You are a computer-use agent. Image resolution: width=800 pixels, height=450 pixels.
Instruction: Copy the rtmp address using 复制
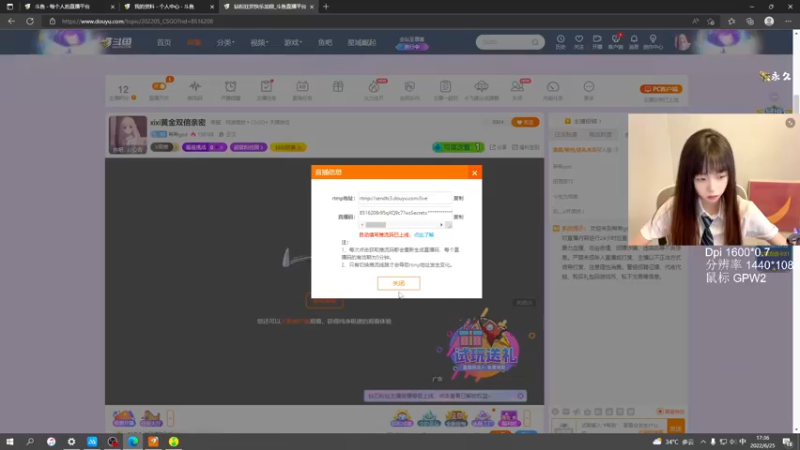[459, 198]
